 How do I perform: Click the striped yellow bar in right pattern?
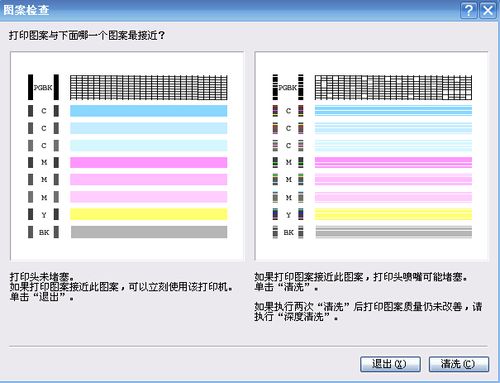click(x=393, y=214)
